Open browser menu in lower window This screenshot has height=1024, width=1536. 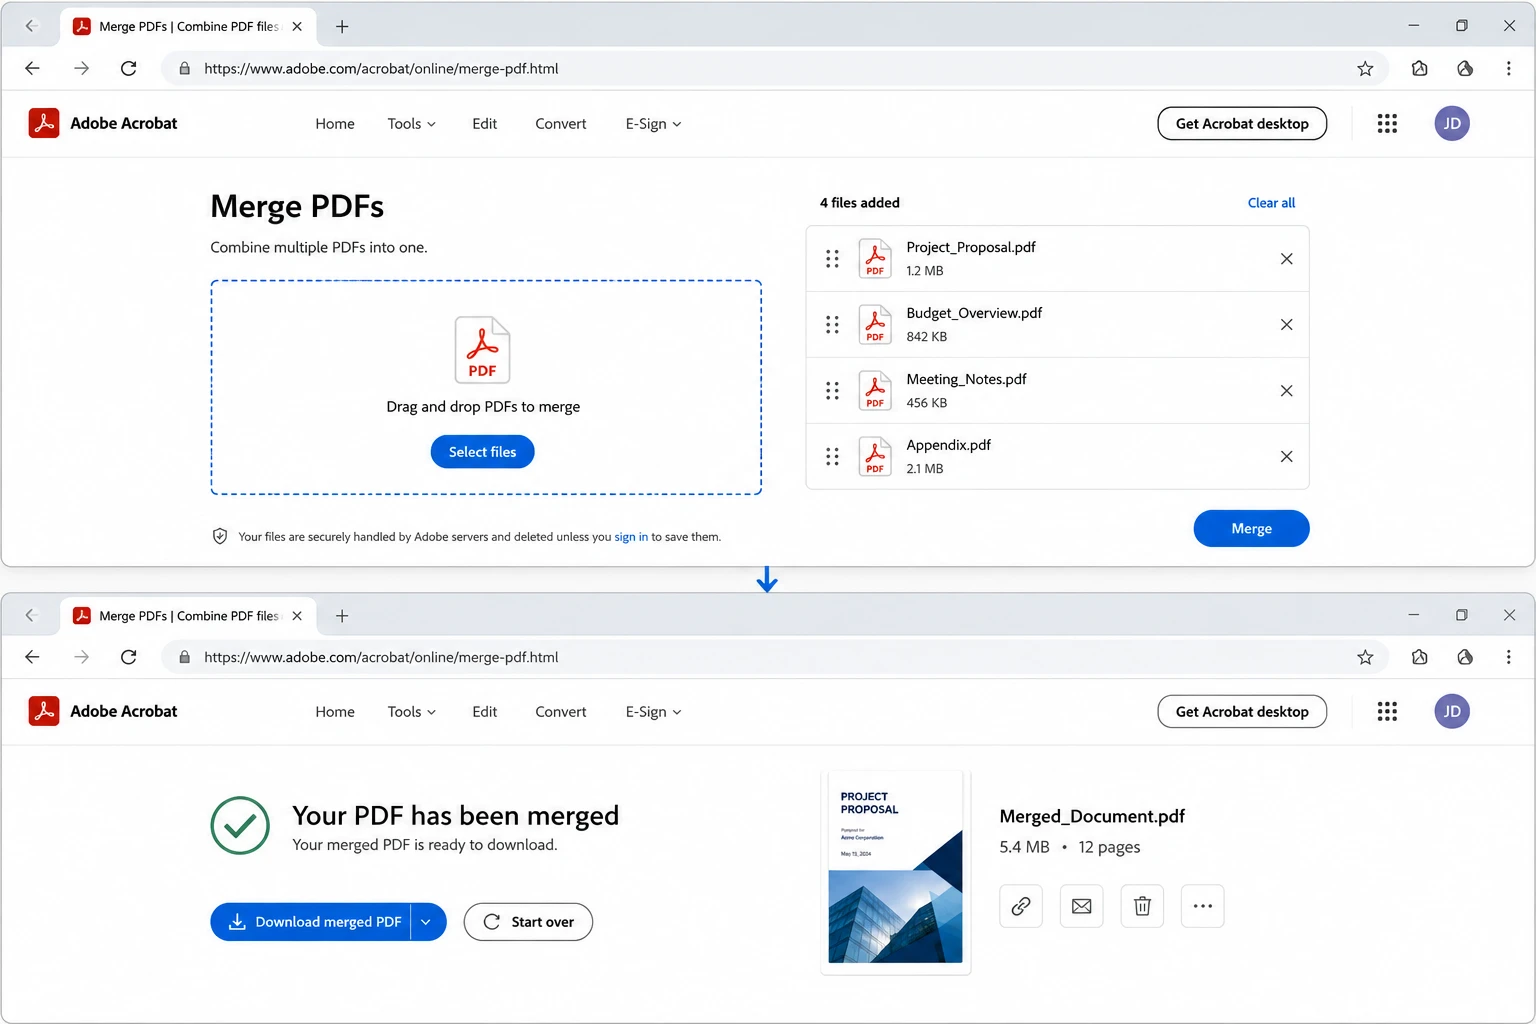[x=1508, y=657]
